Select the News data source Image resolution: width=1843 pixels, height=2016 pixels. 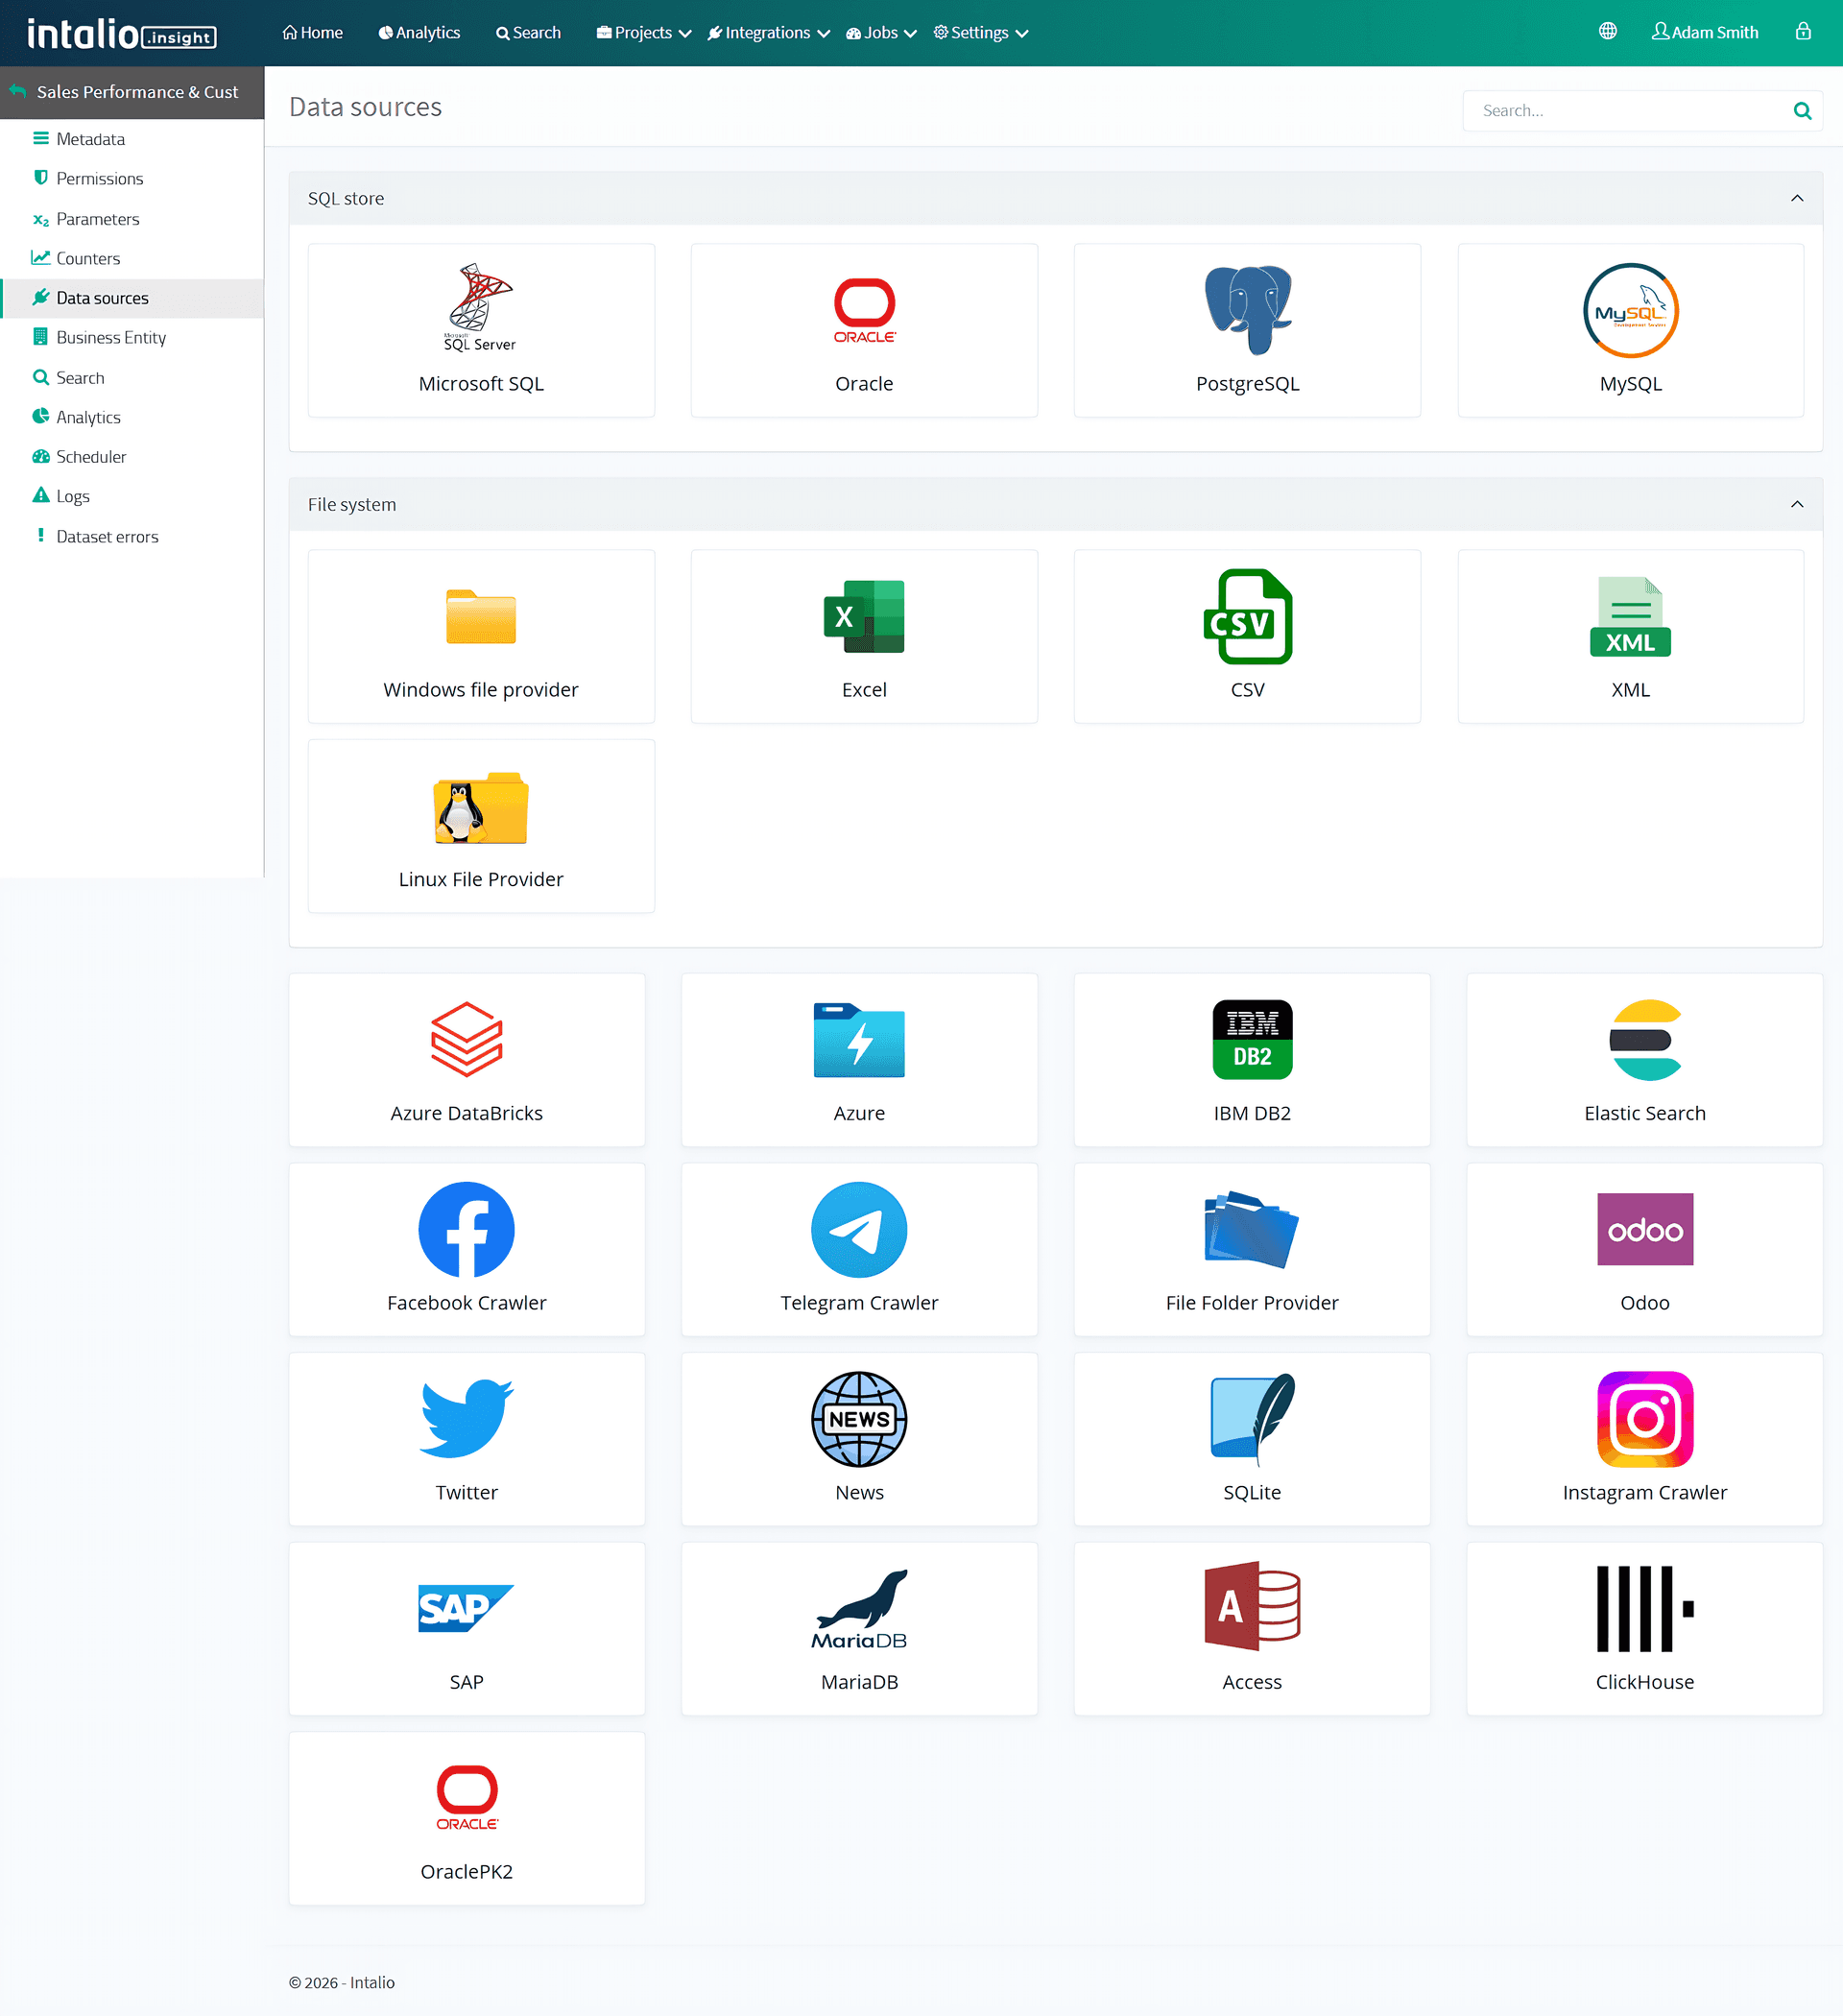pyautogui.click(x=859, y=1439)
